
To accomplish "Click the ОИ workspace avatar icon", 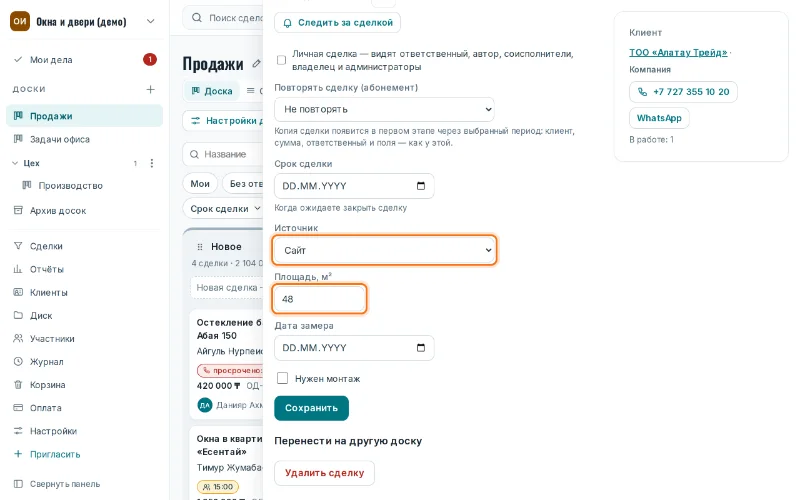I will (20, 21).
